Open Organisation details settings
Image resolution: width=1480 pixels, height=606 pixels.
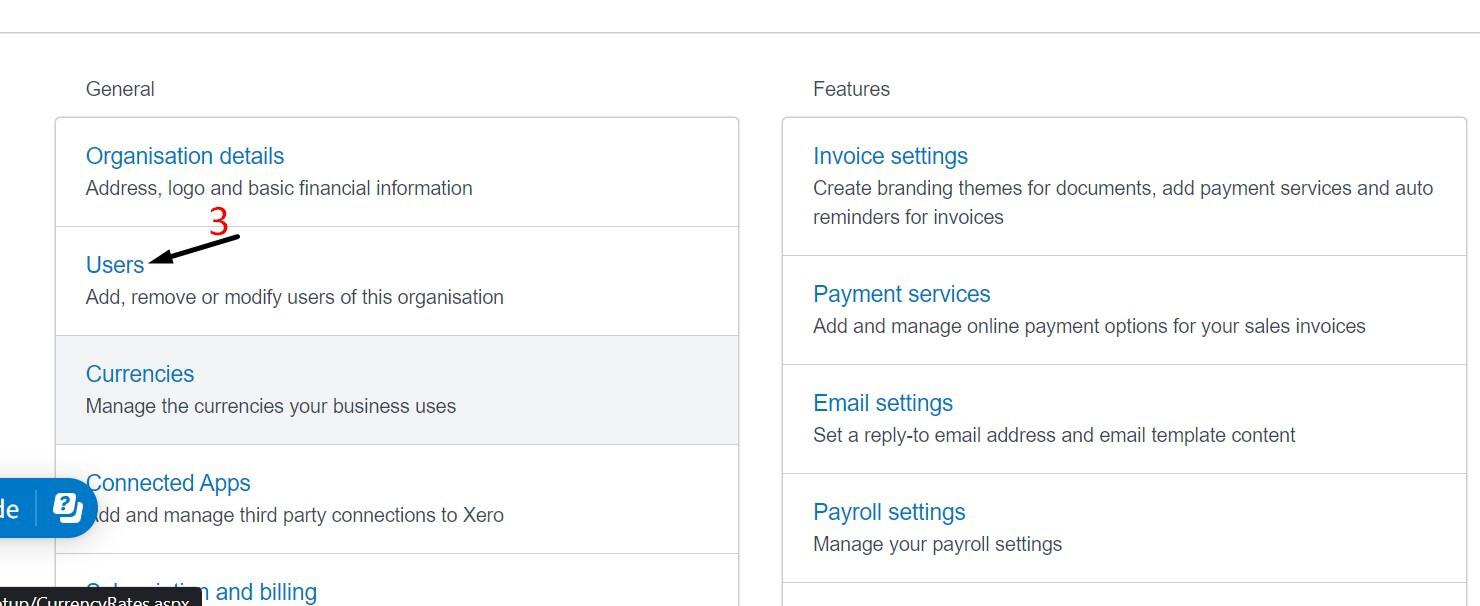tap(185, 156)
